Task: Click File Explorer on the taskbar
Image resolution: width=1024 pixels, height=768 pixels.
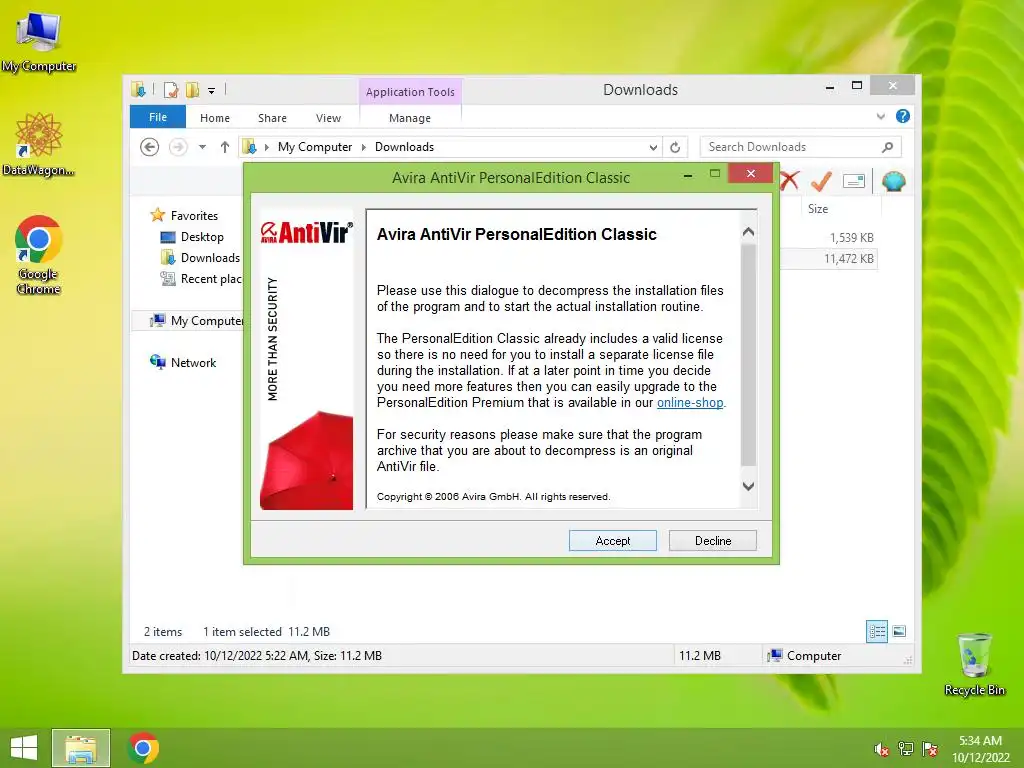Action: point(81,748)
